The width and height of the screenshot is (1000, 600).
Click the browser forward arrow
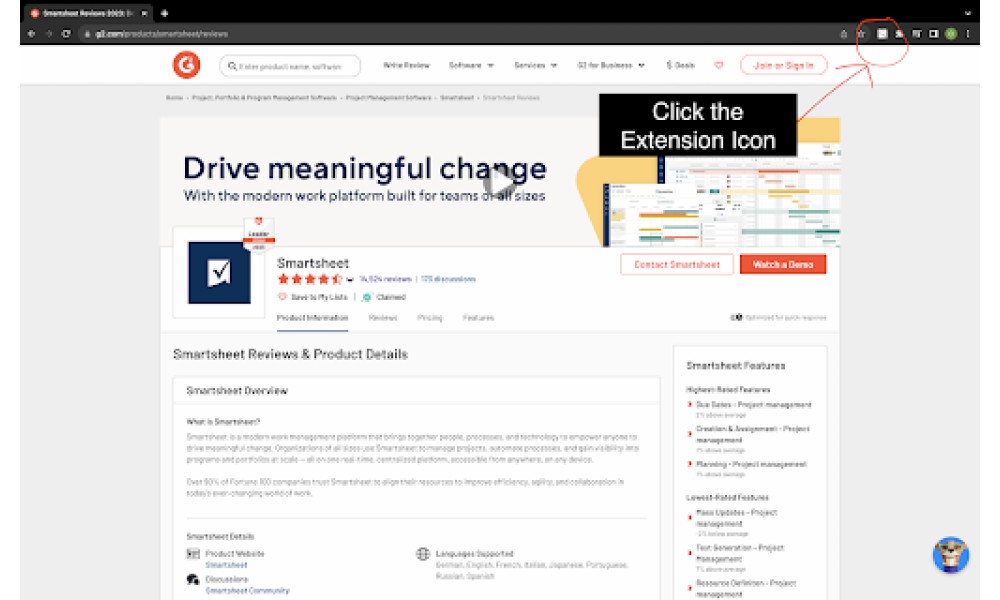point(48,34)
